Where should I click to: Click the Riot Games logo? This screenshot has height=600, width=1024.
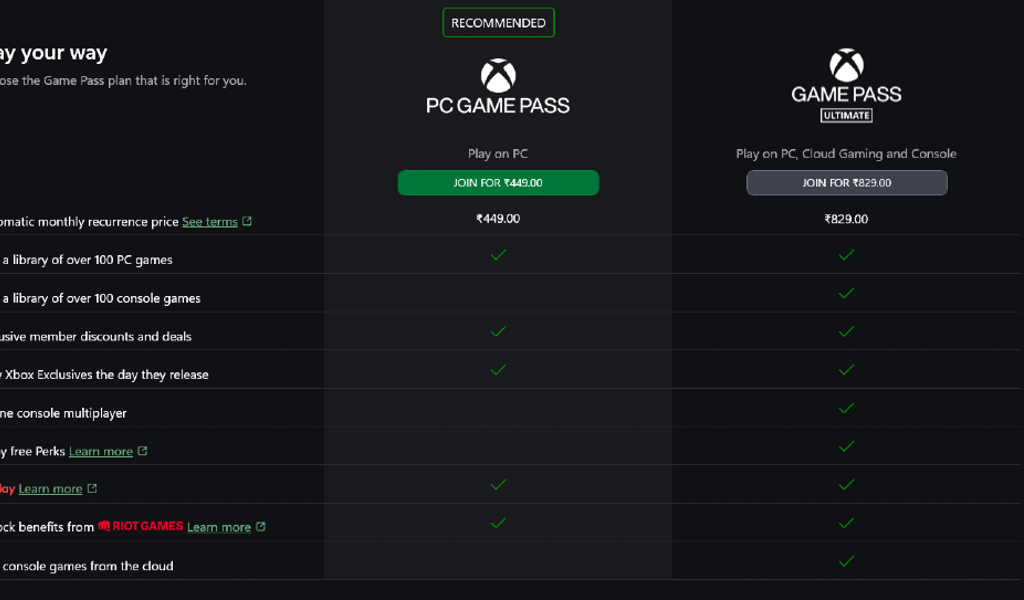[x=140, y=526]
